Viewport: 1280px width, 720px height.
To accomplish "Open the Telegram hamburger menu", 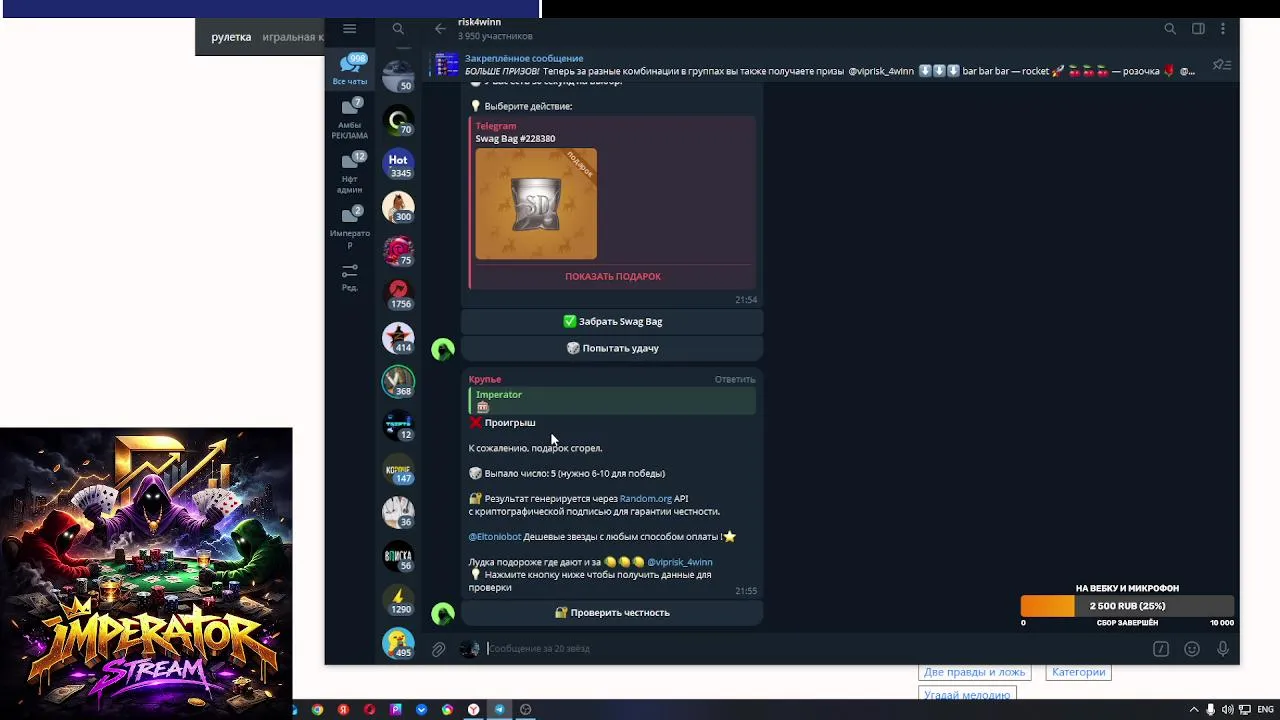I will (x=349, y=29).
